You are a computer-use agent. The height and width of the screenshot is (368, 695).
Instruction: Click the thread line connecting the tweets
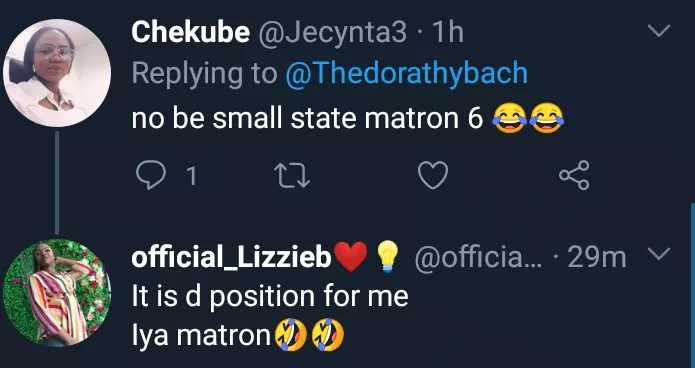click(57, 183)
